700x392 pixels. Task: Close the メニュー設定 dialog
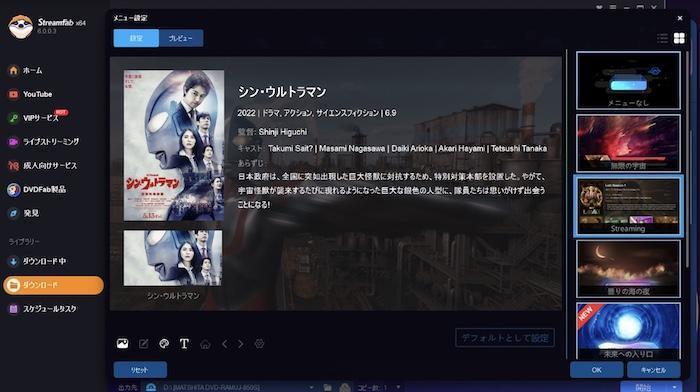[679, 18]
